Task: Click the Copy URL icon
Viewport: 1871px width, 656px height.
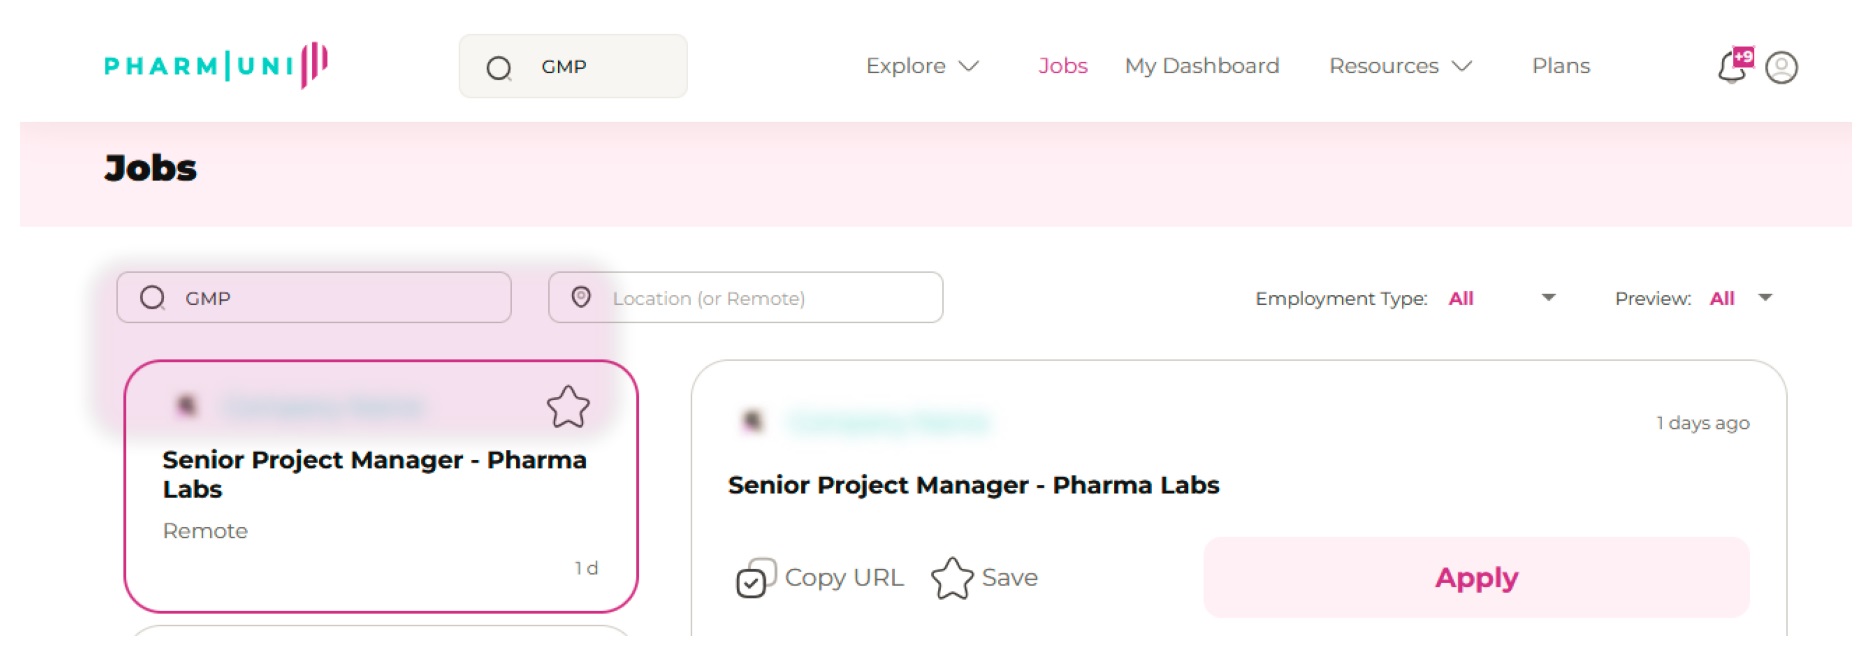Action: coord(755,578)
